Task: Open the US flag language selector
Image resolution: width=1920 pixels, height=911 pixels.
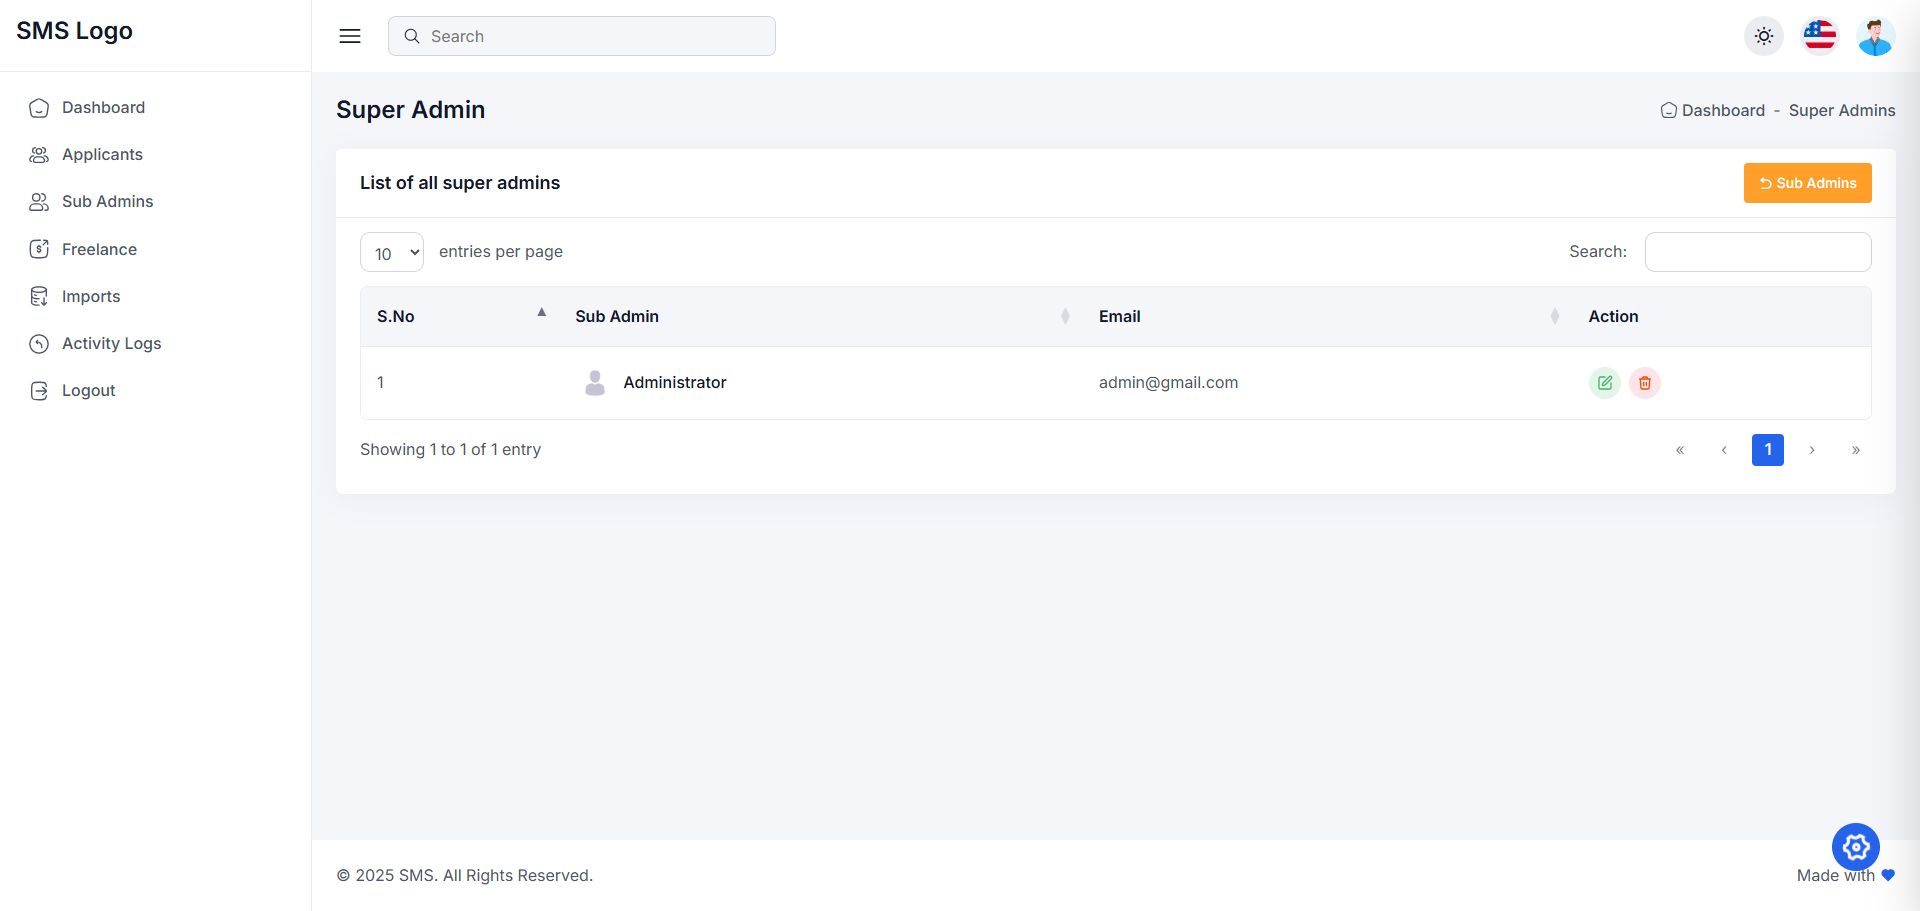Action: coord(1819,36)
